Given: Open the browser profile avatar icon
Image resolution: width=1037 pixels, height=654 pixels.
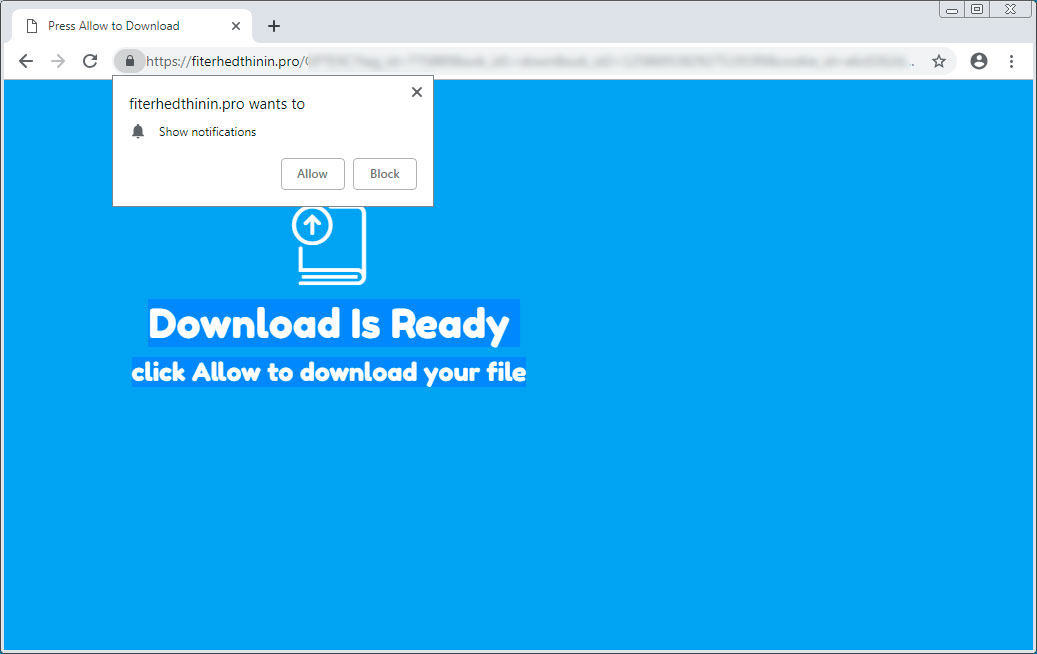Looking at the screenshot, I should (x=979, y=61).
